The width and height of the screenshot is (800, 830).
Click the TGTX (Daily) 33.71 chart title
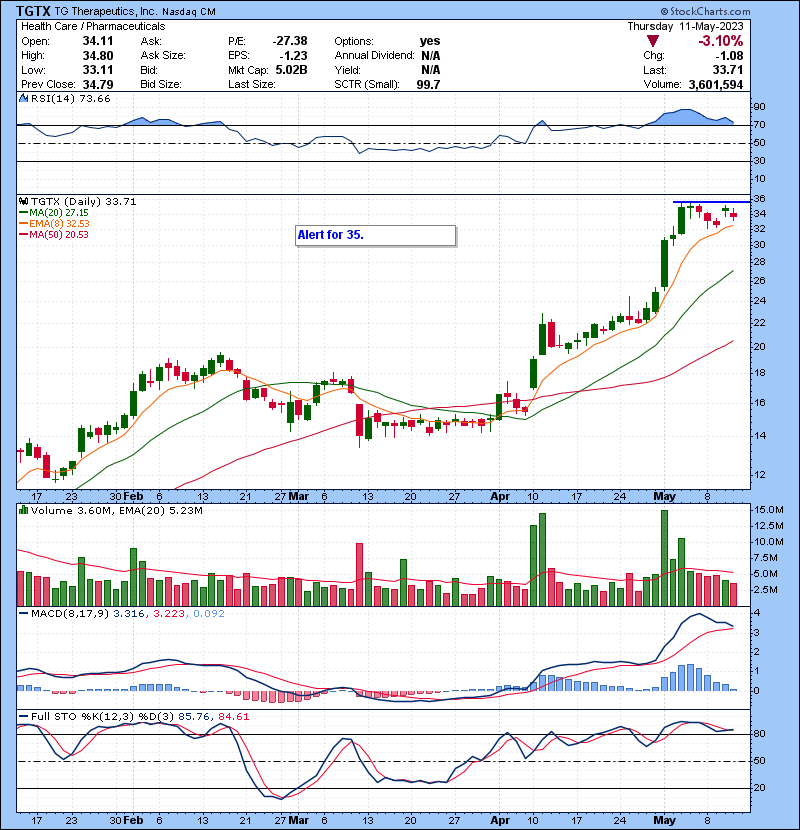point(83,201)
